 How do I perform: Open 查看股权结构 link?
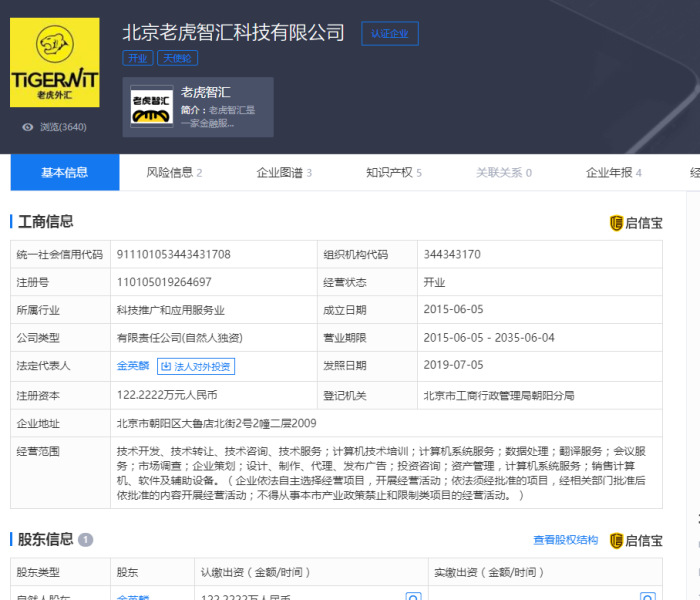coord(565,540)
